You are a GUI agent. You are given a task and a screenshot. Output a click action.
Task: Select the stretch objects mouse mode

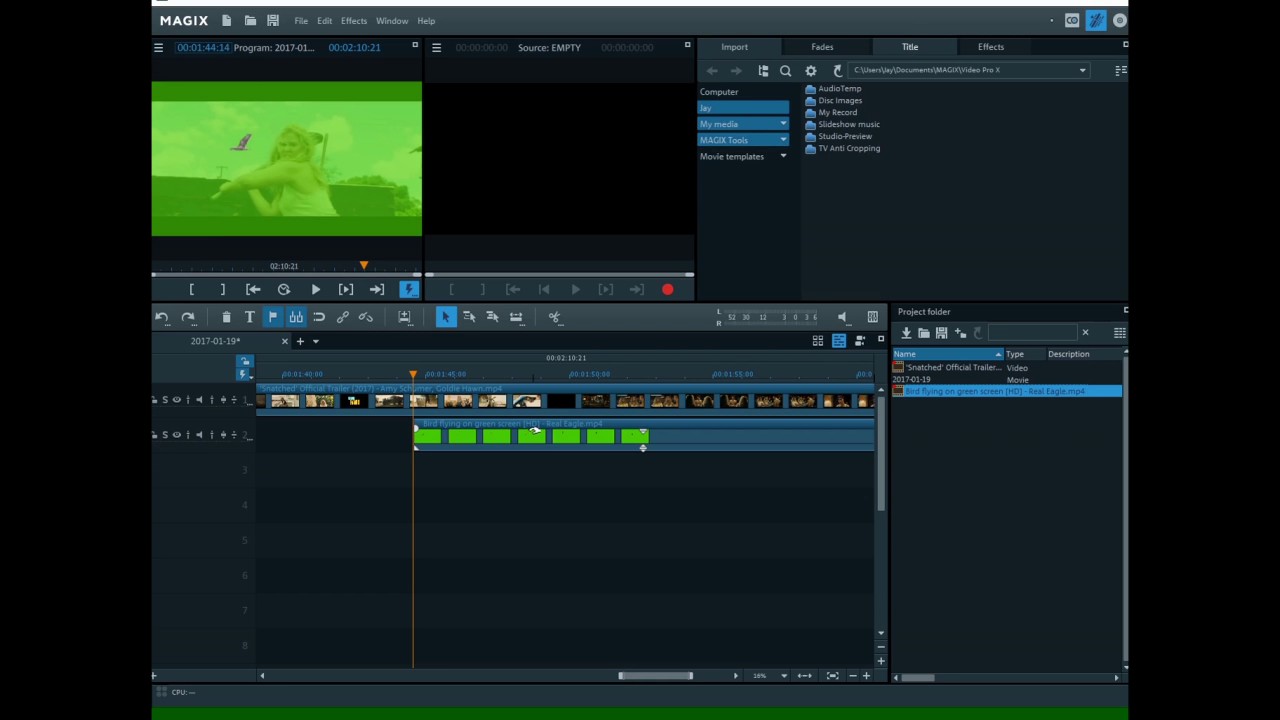click(516, 317)
